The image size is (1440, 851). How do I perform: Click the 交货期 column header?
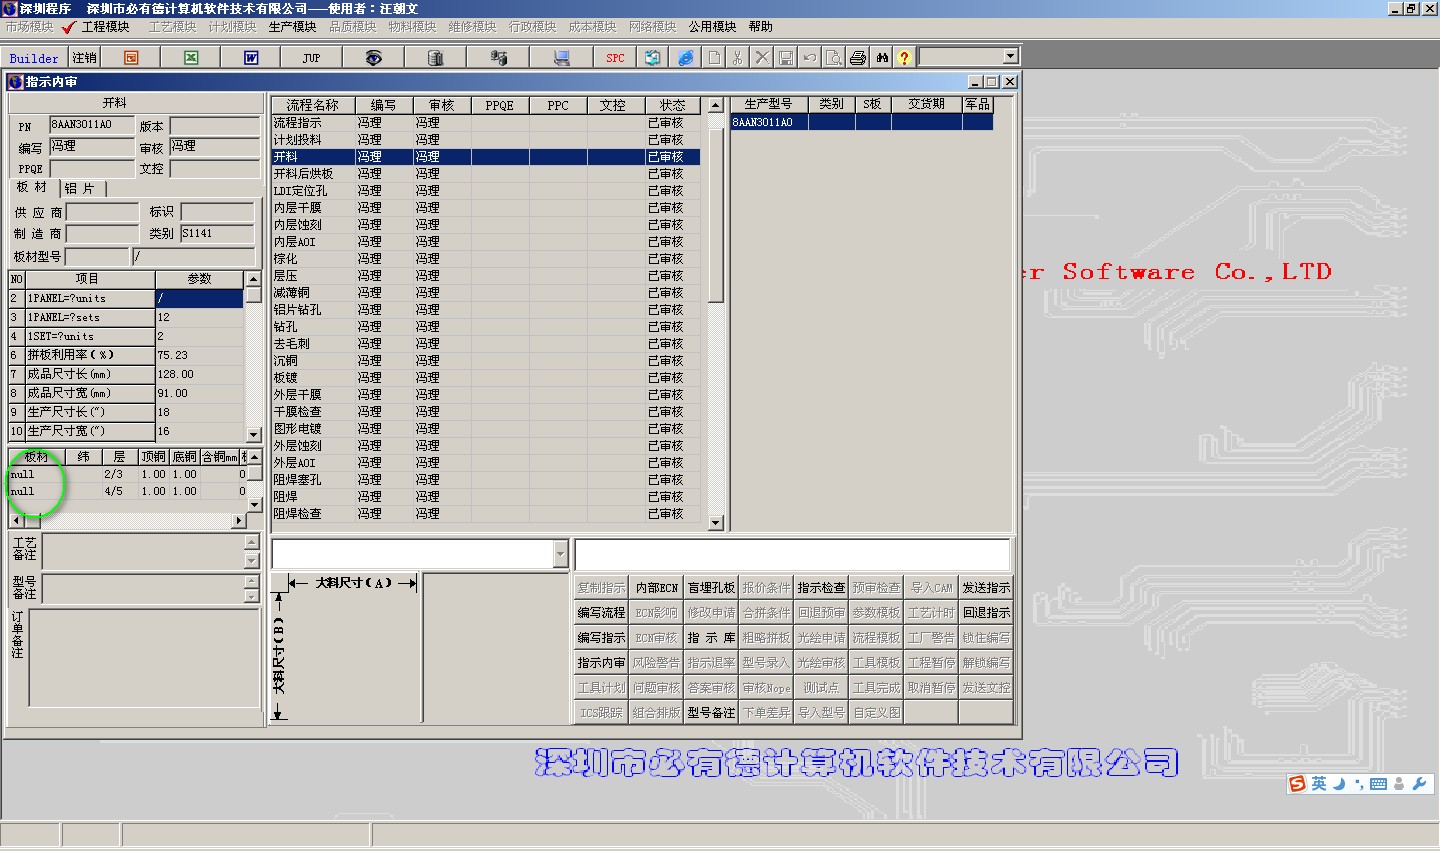[x=926, y=104]
